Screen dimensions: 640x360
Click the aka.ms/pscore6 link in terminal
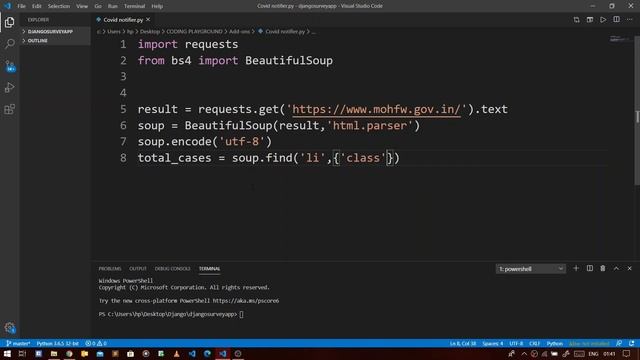coord(246,301)
